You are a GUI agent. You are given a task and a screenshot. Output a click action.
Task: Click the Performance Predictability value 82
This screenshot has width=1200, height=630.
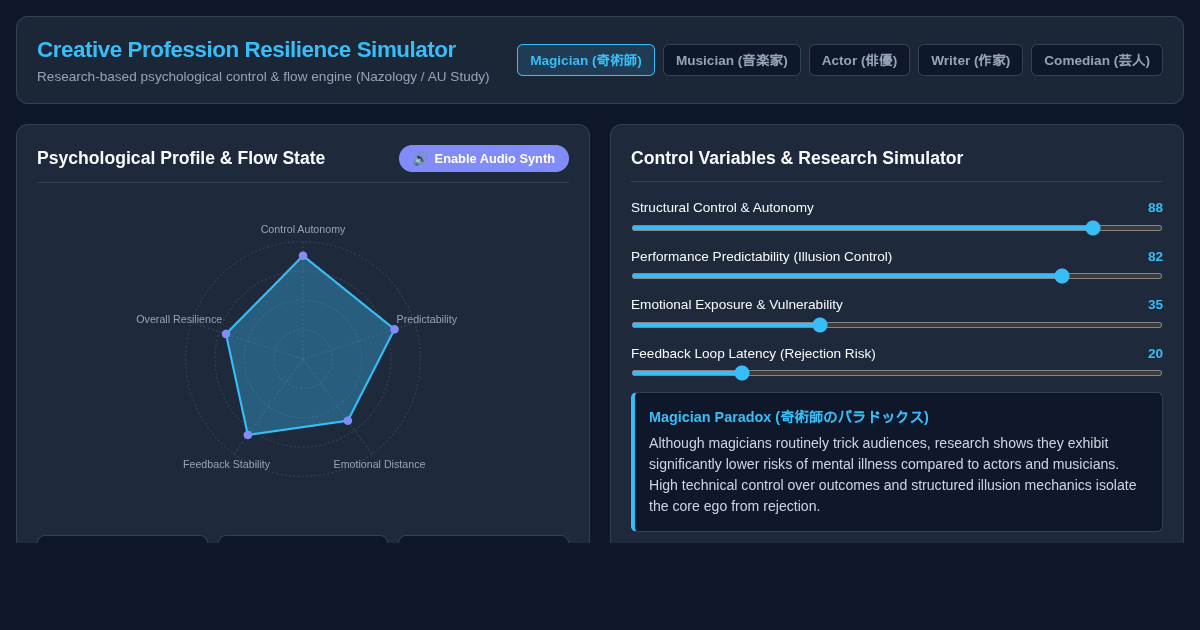[x=1155, y=257]
